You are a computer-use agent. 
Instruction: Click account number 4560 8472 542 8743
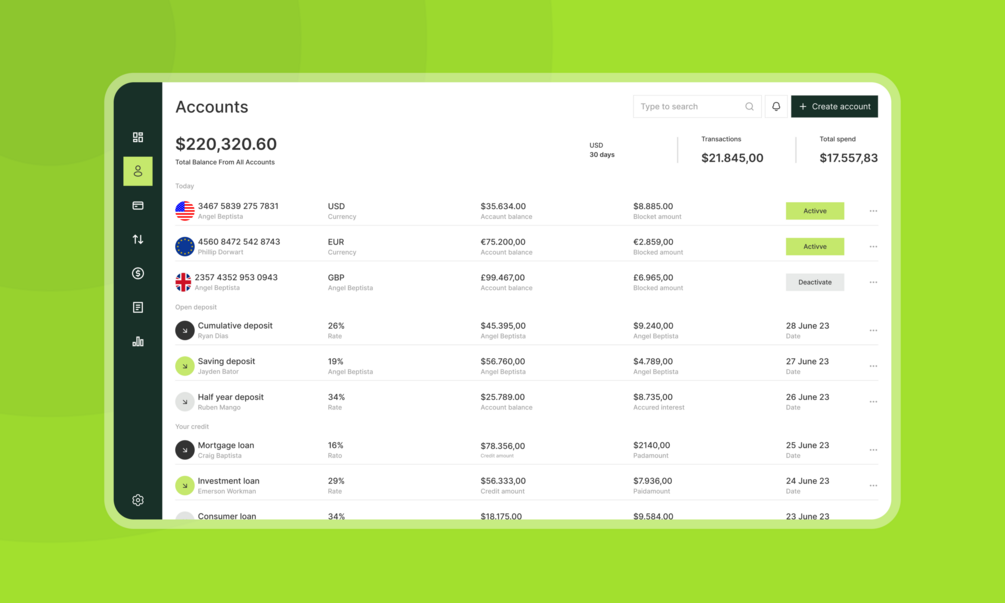click(x=238, y=242)
